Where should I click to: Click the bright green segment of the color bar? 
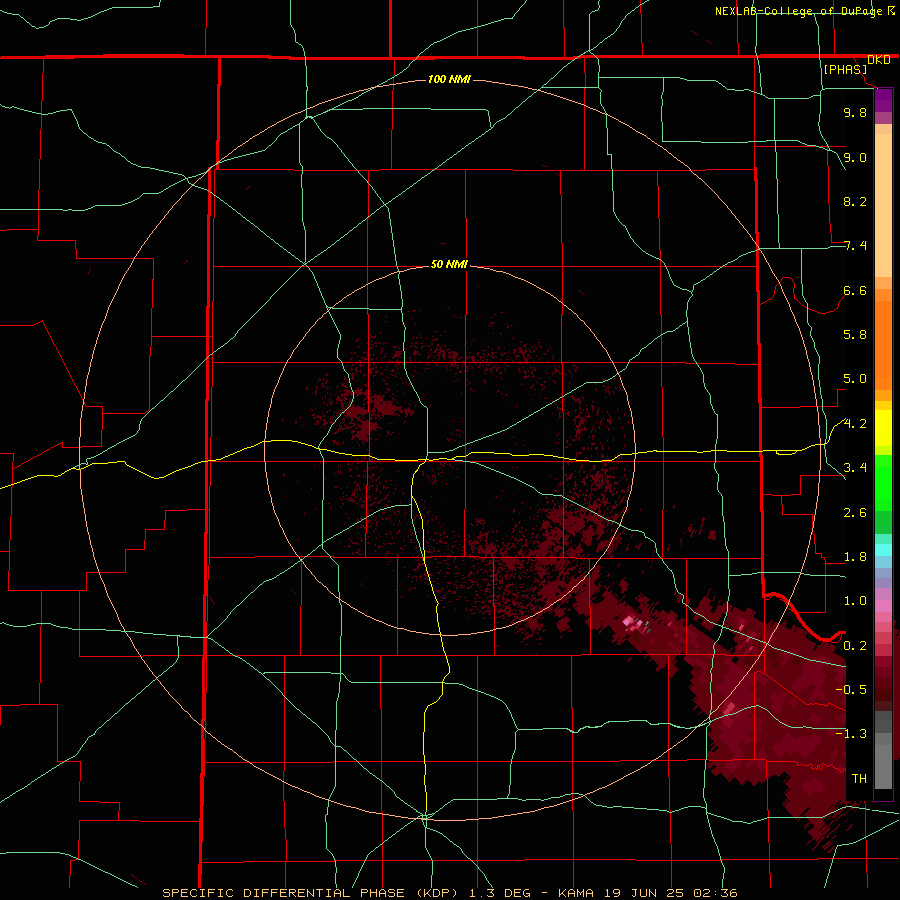(x=883, y=483)
